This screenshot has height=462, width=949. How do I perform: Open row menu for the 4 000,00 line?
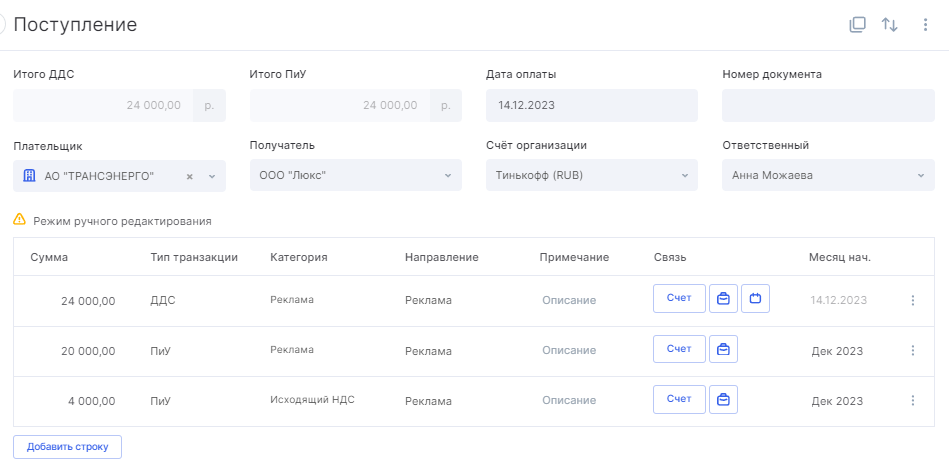pos(913,401)
